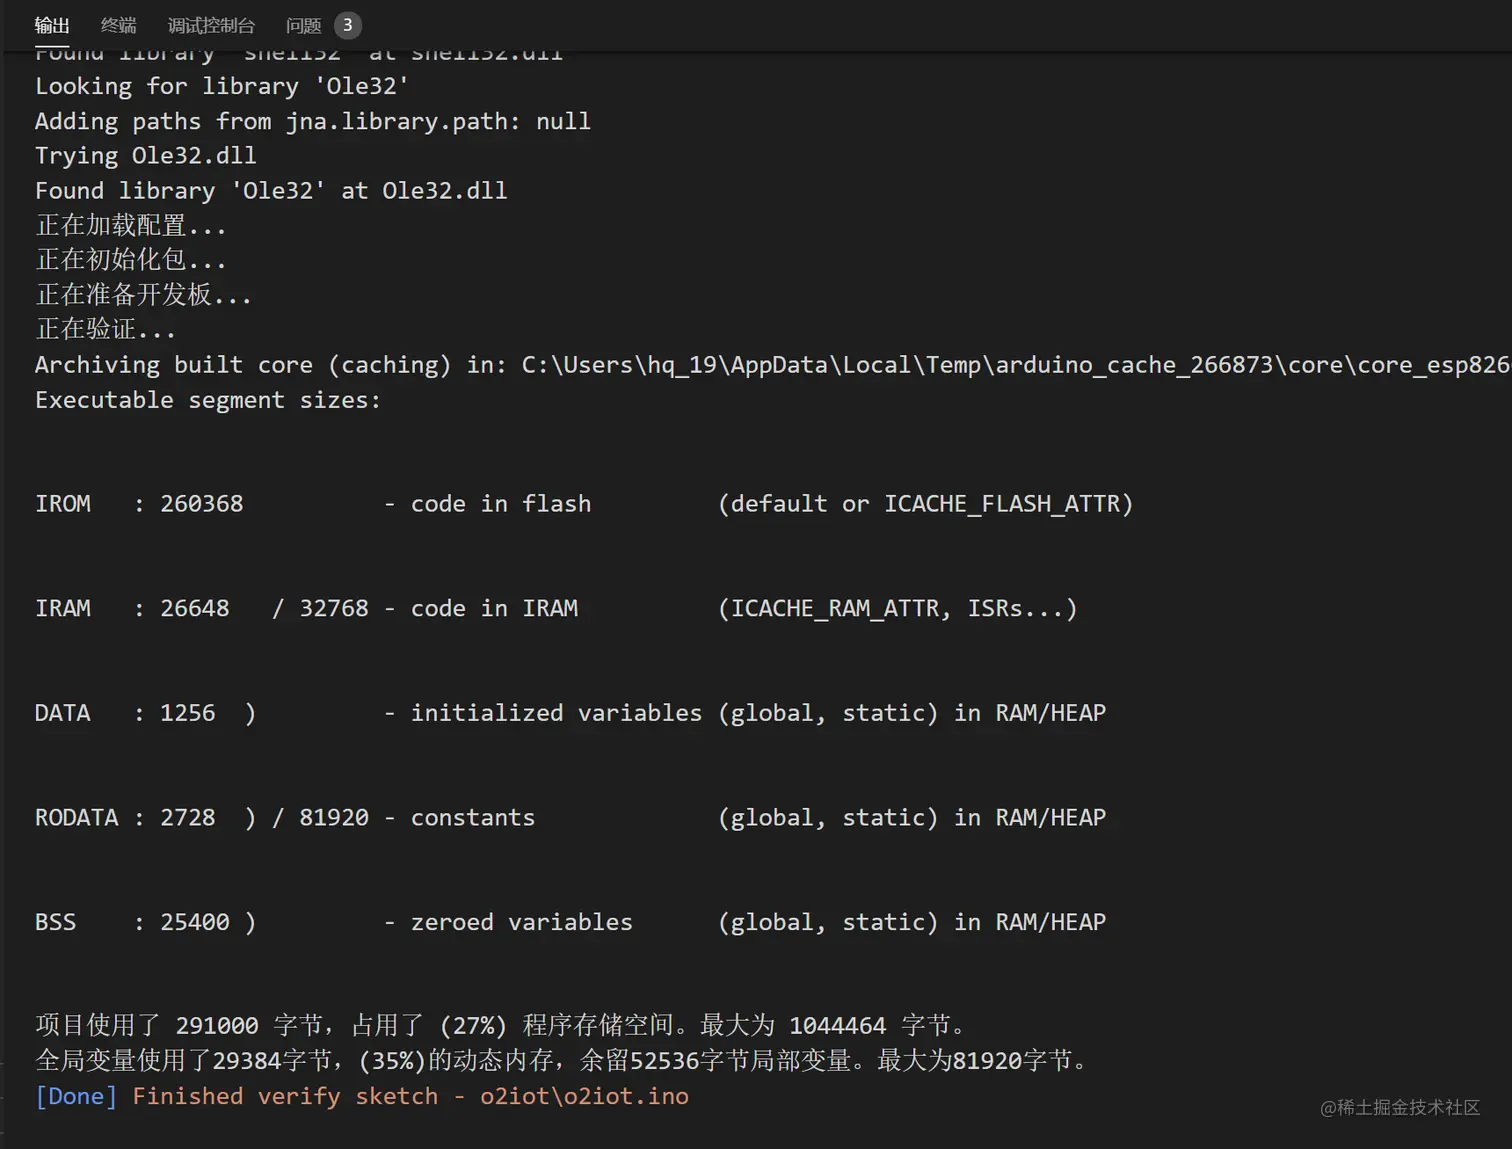The height and width of the screenshot is (1149, 1512).
Task: Click the "constants" description
Action: [x=473, y=818]
